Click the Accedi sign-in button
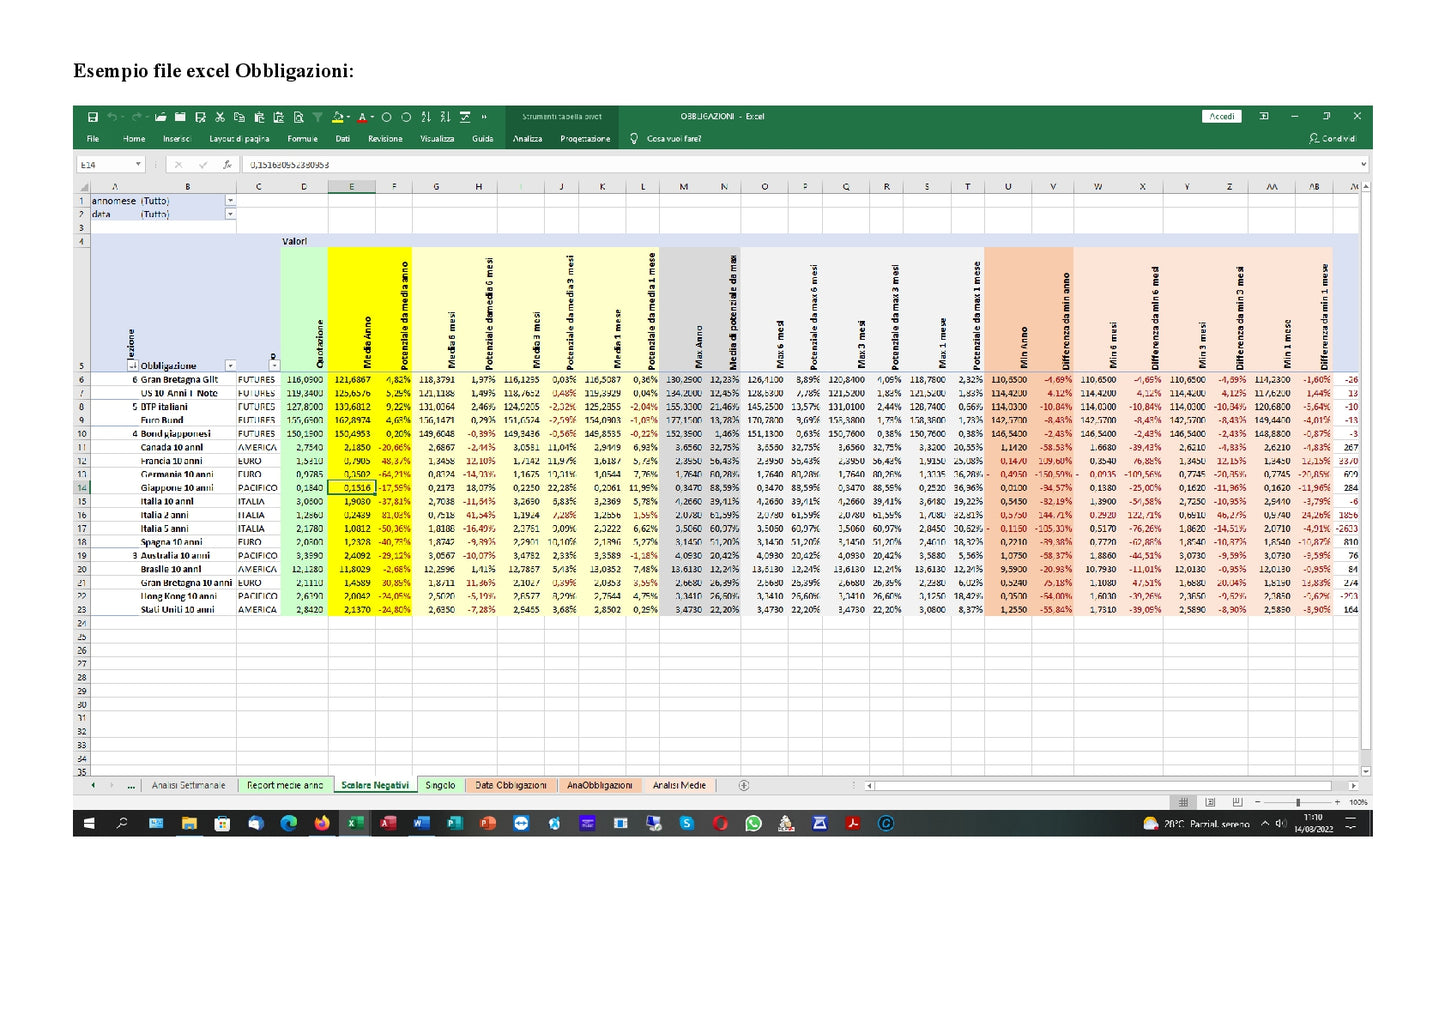 pyautogui.click(x=1222, y=117)
